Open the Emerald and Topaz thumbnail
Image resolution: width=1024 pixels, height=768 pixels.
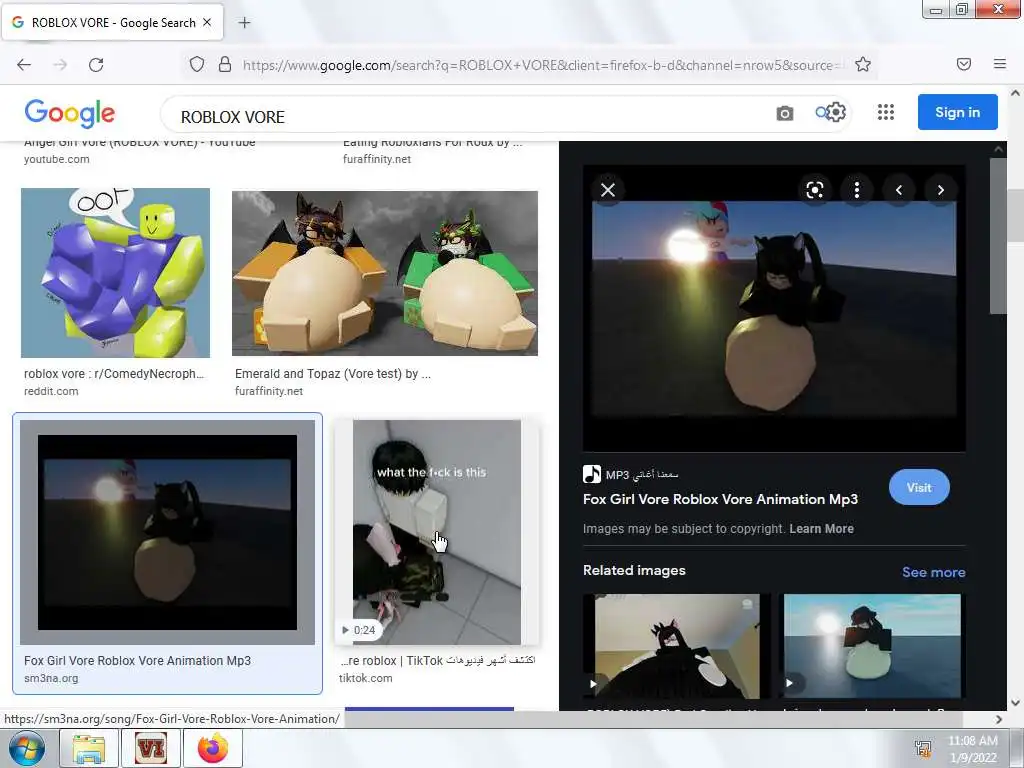385,273
